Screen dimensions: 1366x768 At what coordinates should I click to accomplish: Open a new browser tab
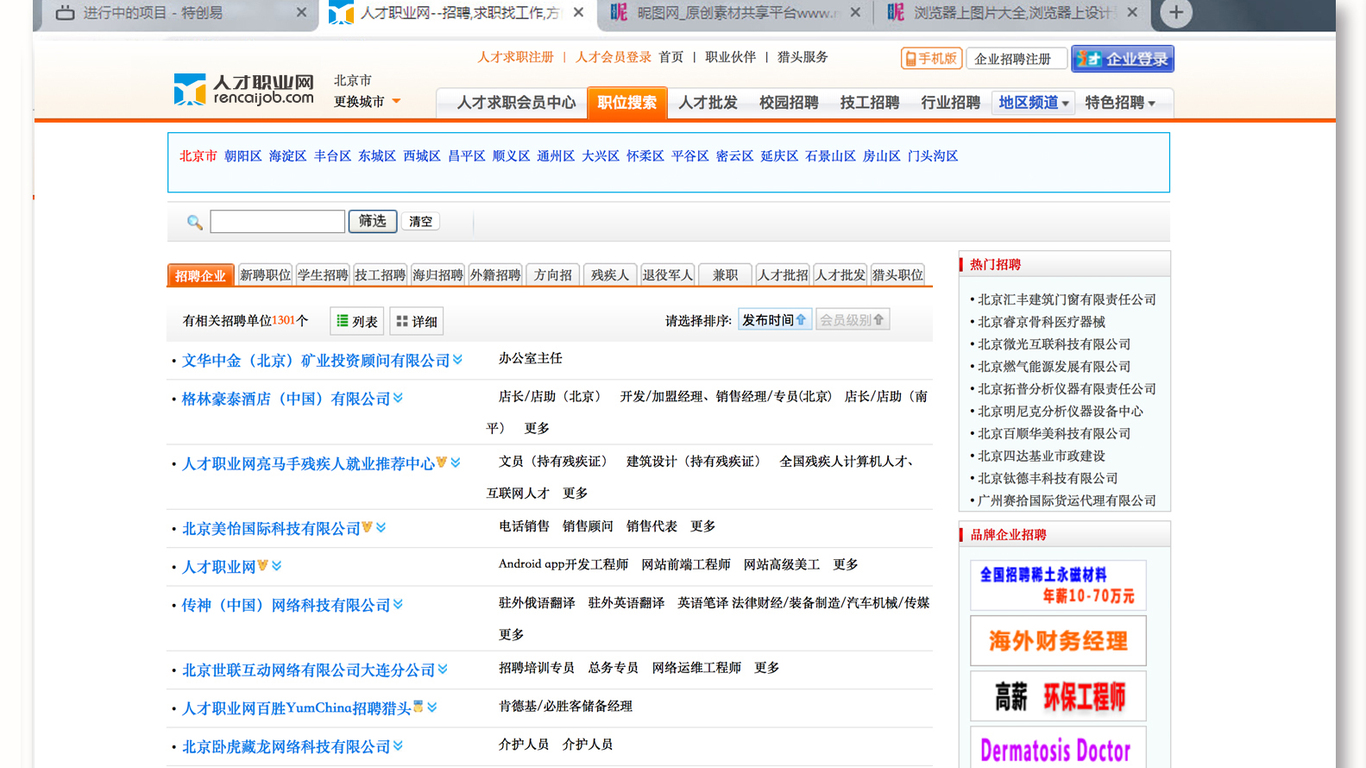click(x=1176, y=13)
